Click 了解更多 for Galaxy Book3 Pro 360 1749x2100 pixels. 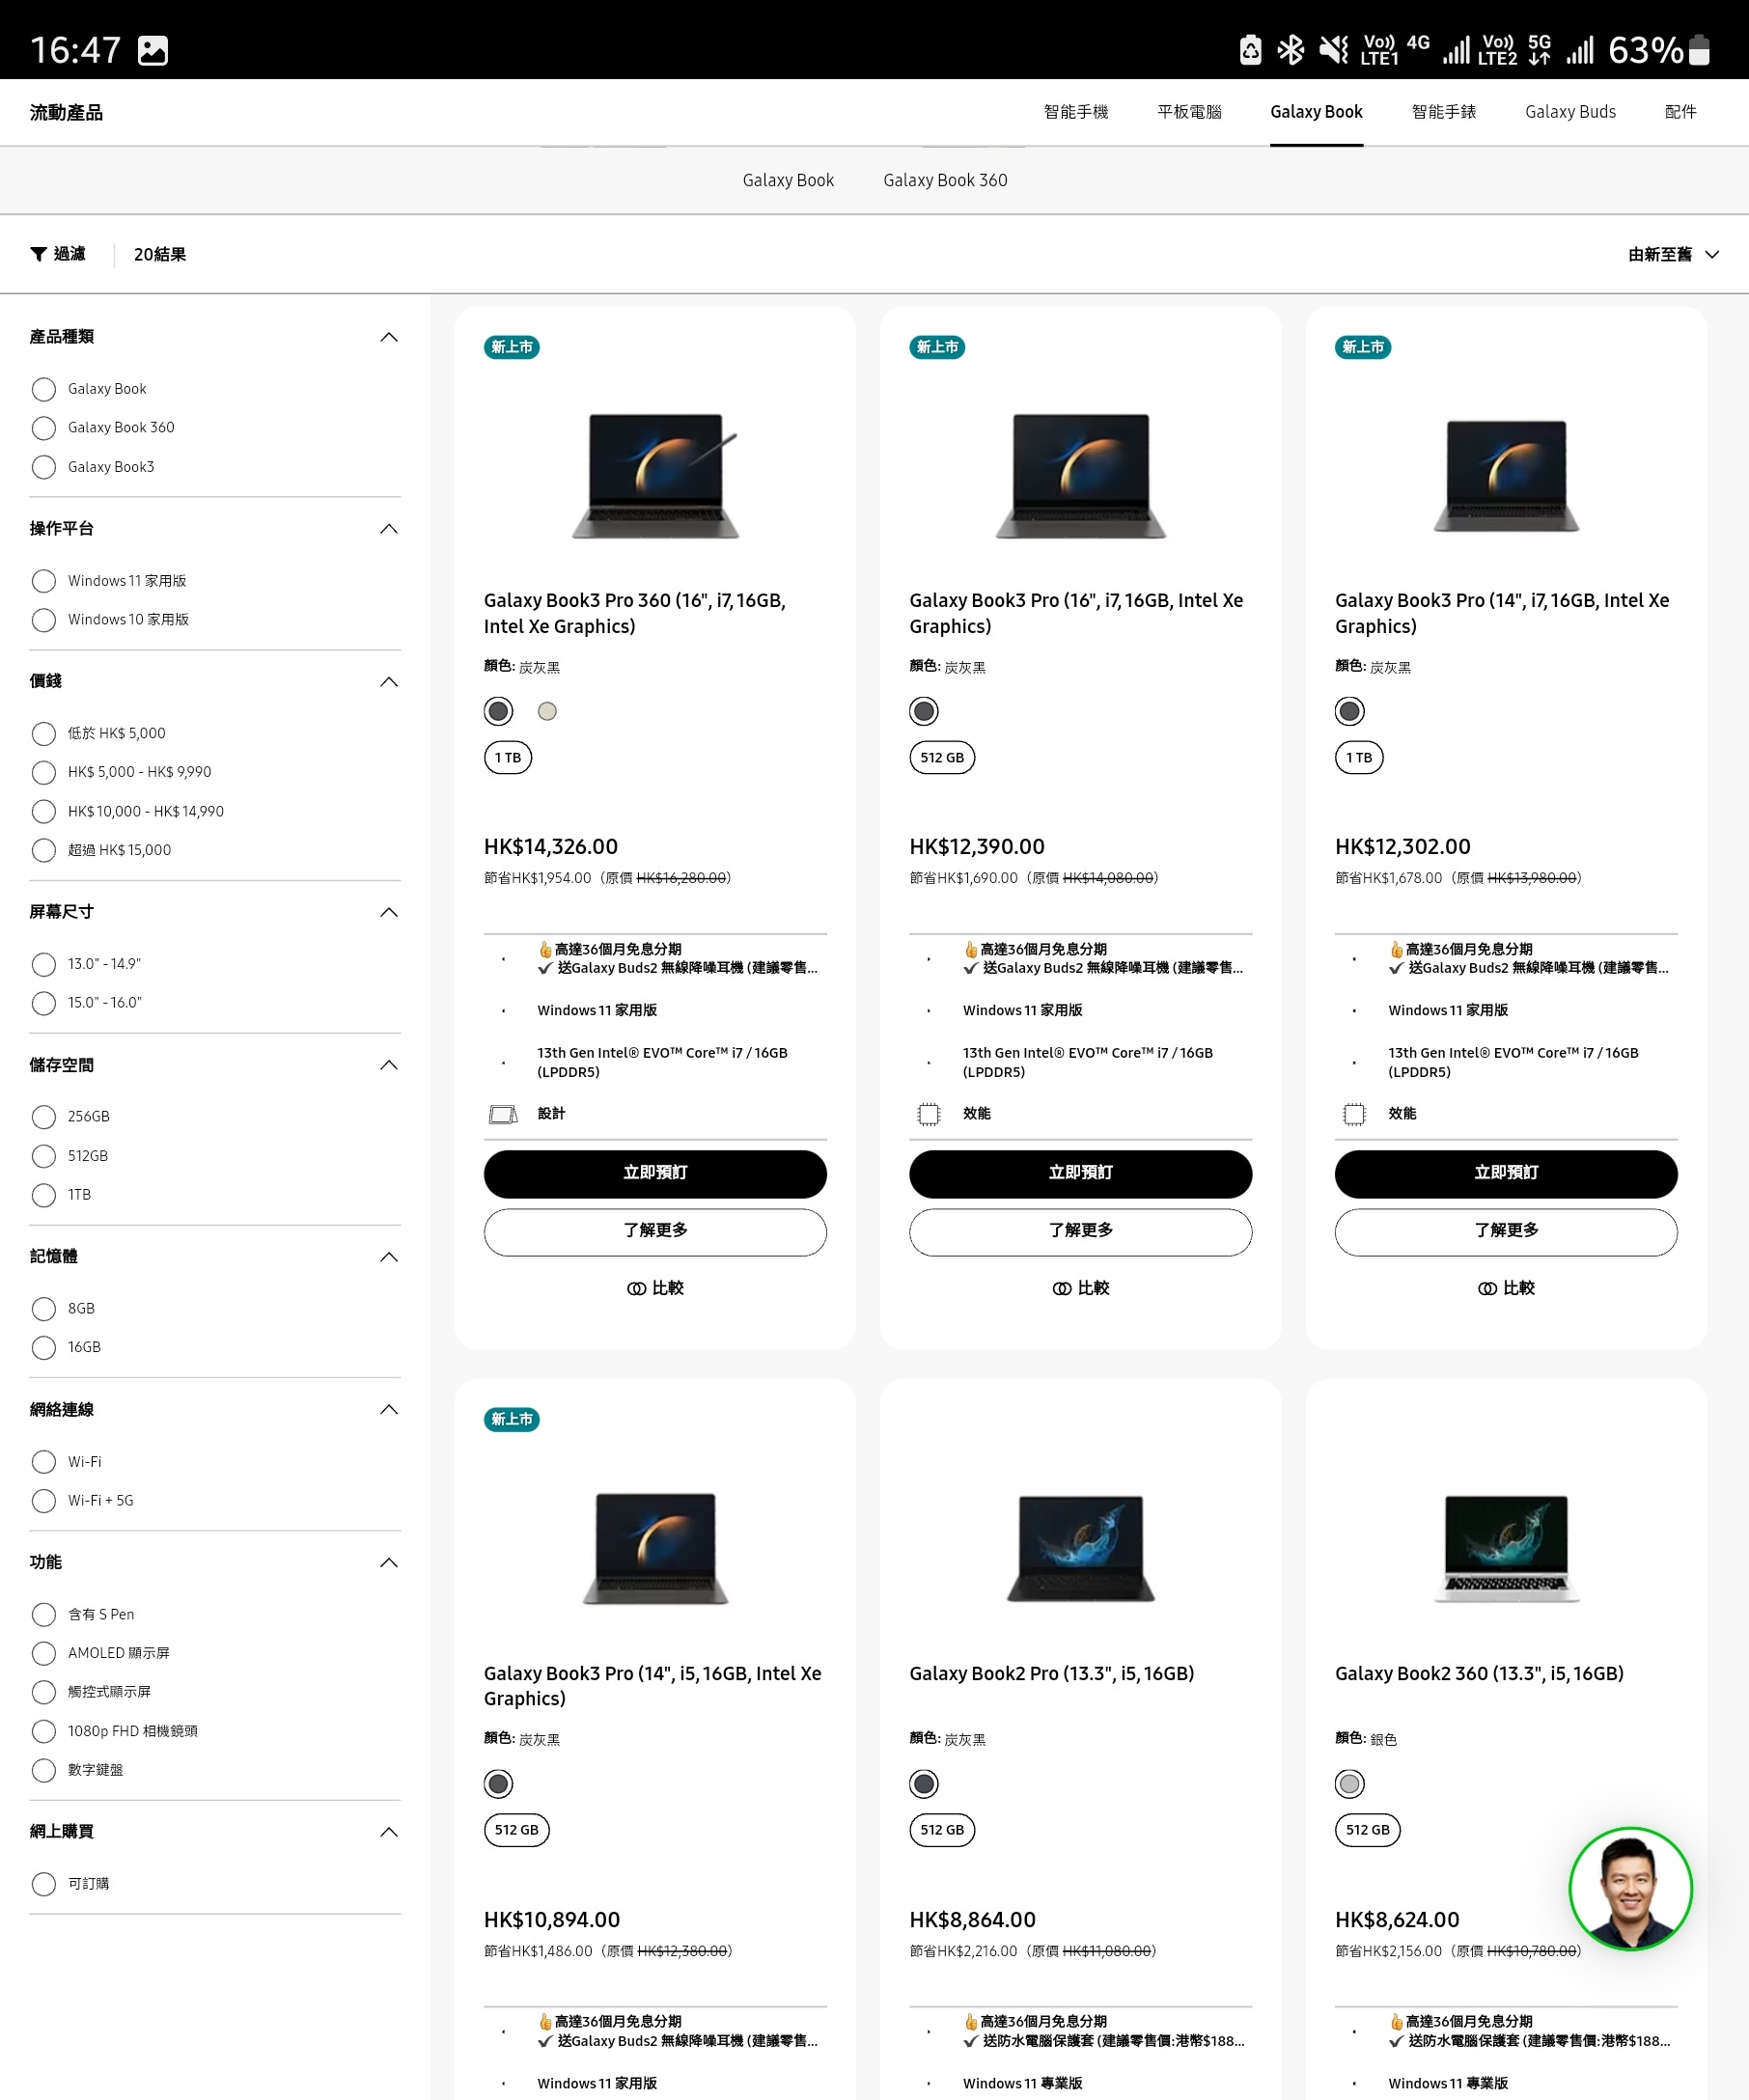[655, 1232]
